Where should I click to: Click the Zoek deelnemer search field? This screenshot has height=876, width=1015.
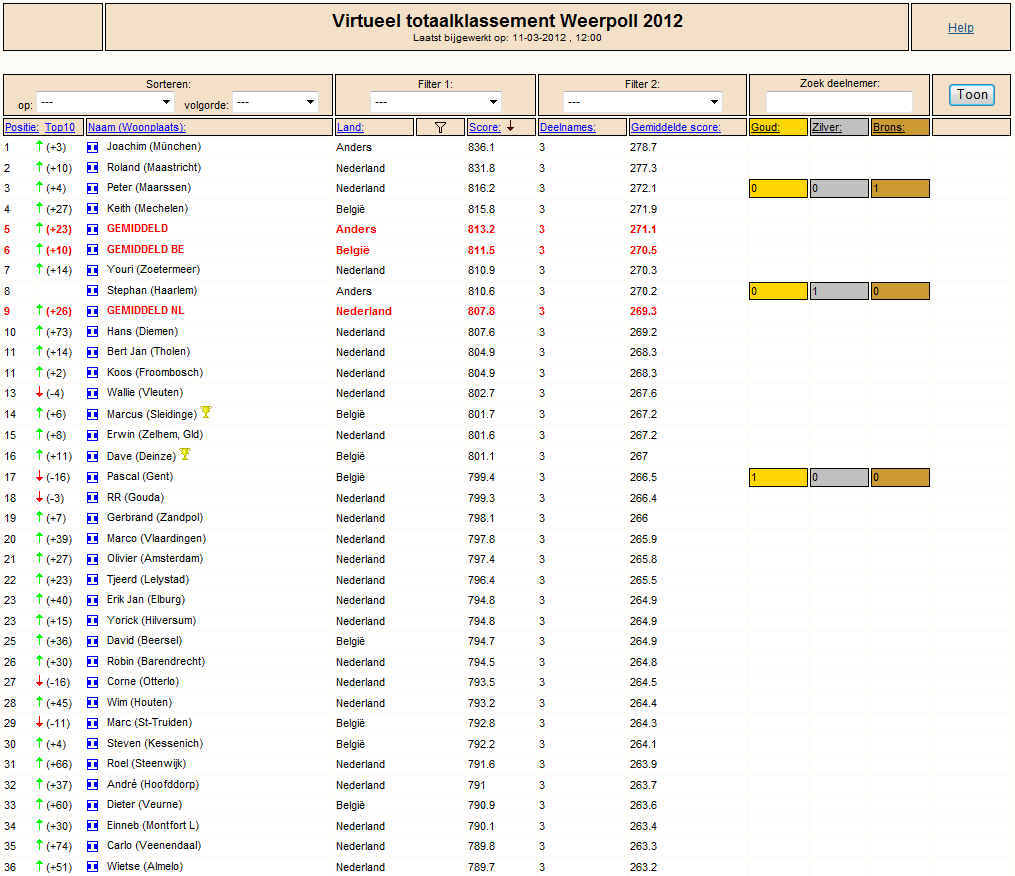(839, 102)
